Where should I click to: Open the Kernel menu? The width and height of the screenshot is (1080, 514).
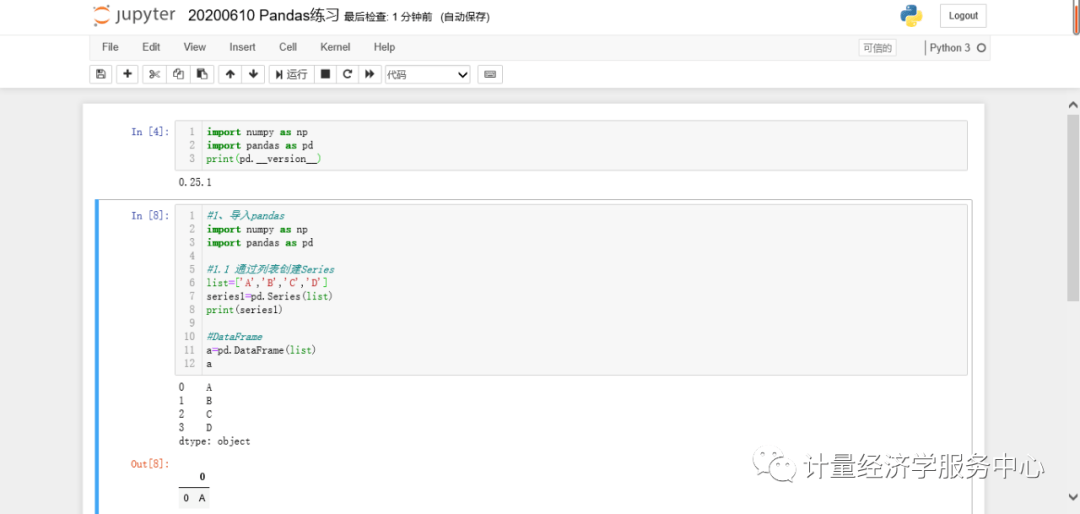tap(335, 47)
